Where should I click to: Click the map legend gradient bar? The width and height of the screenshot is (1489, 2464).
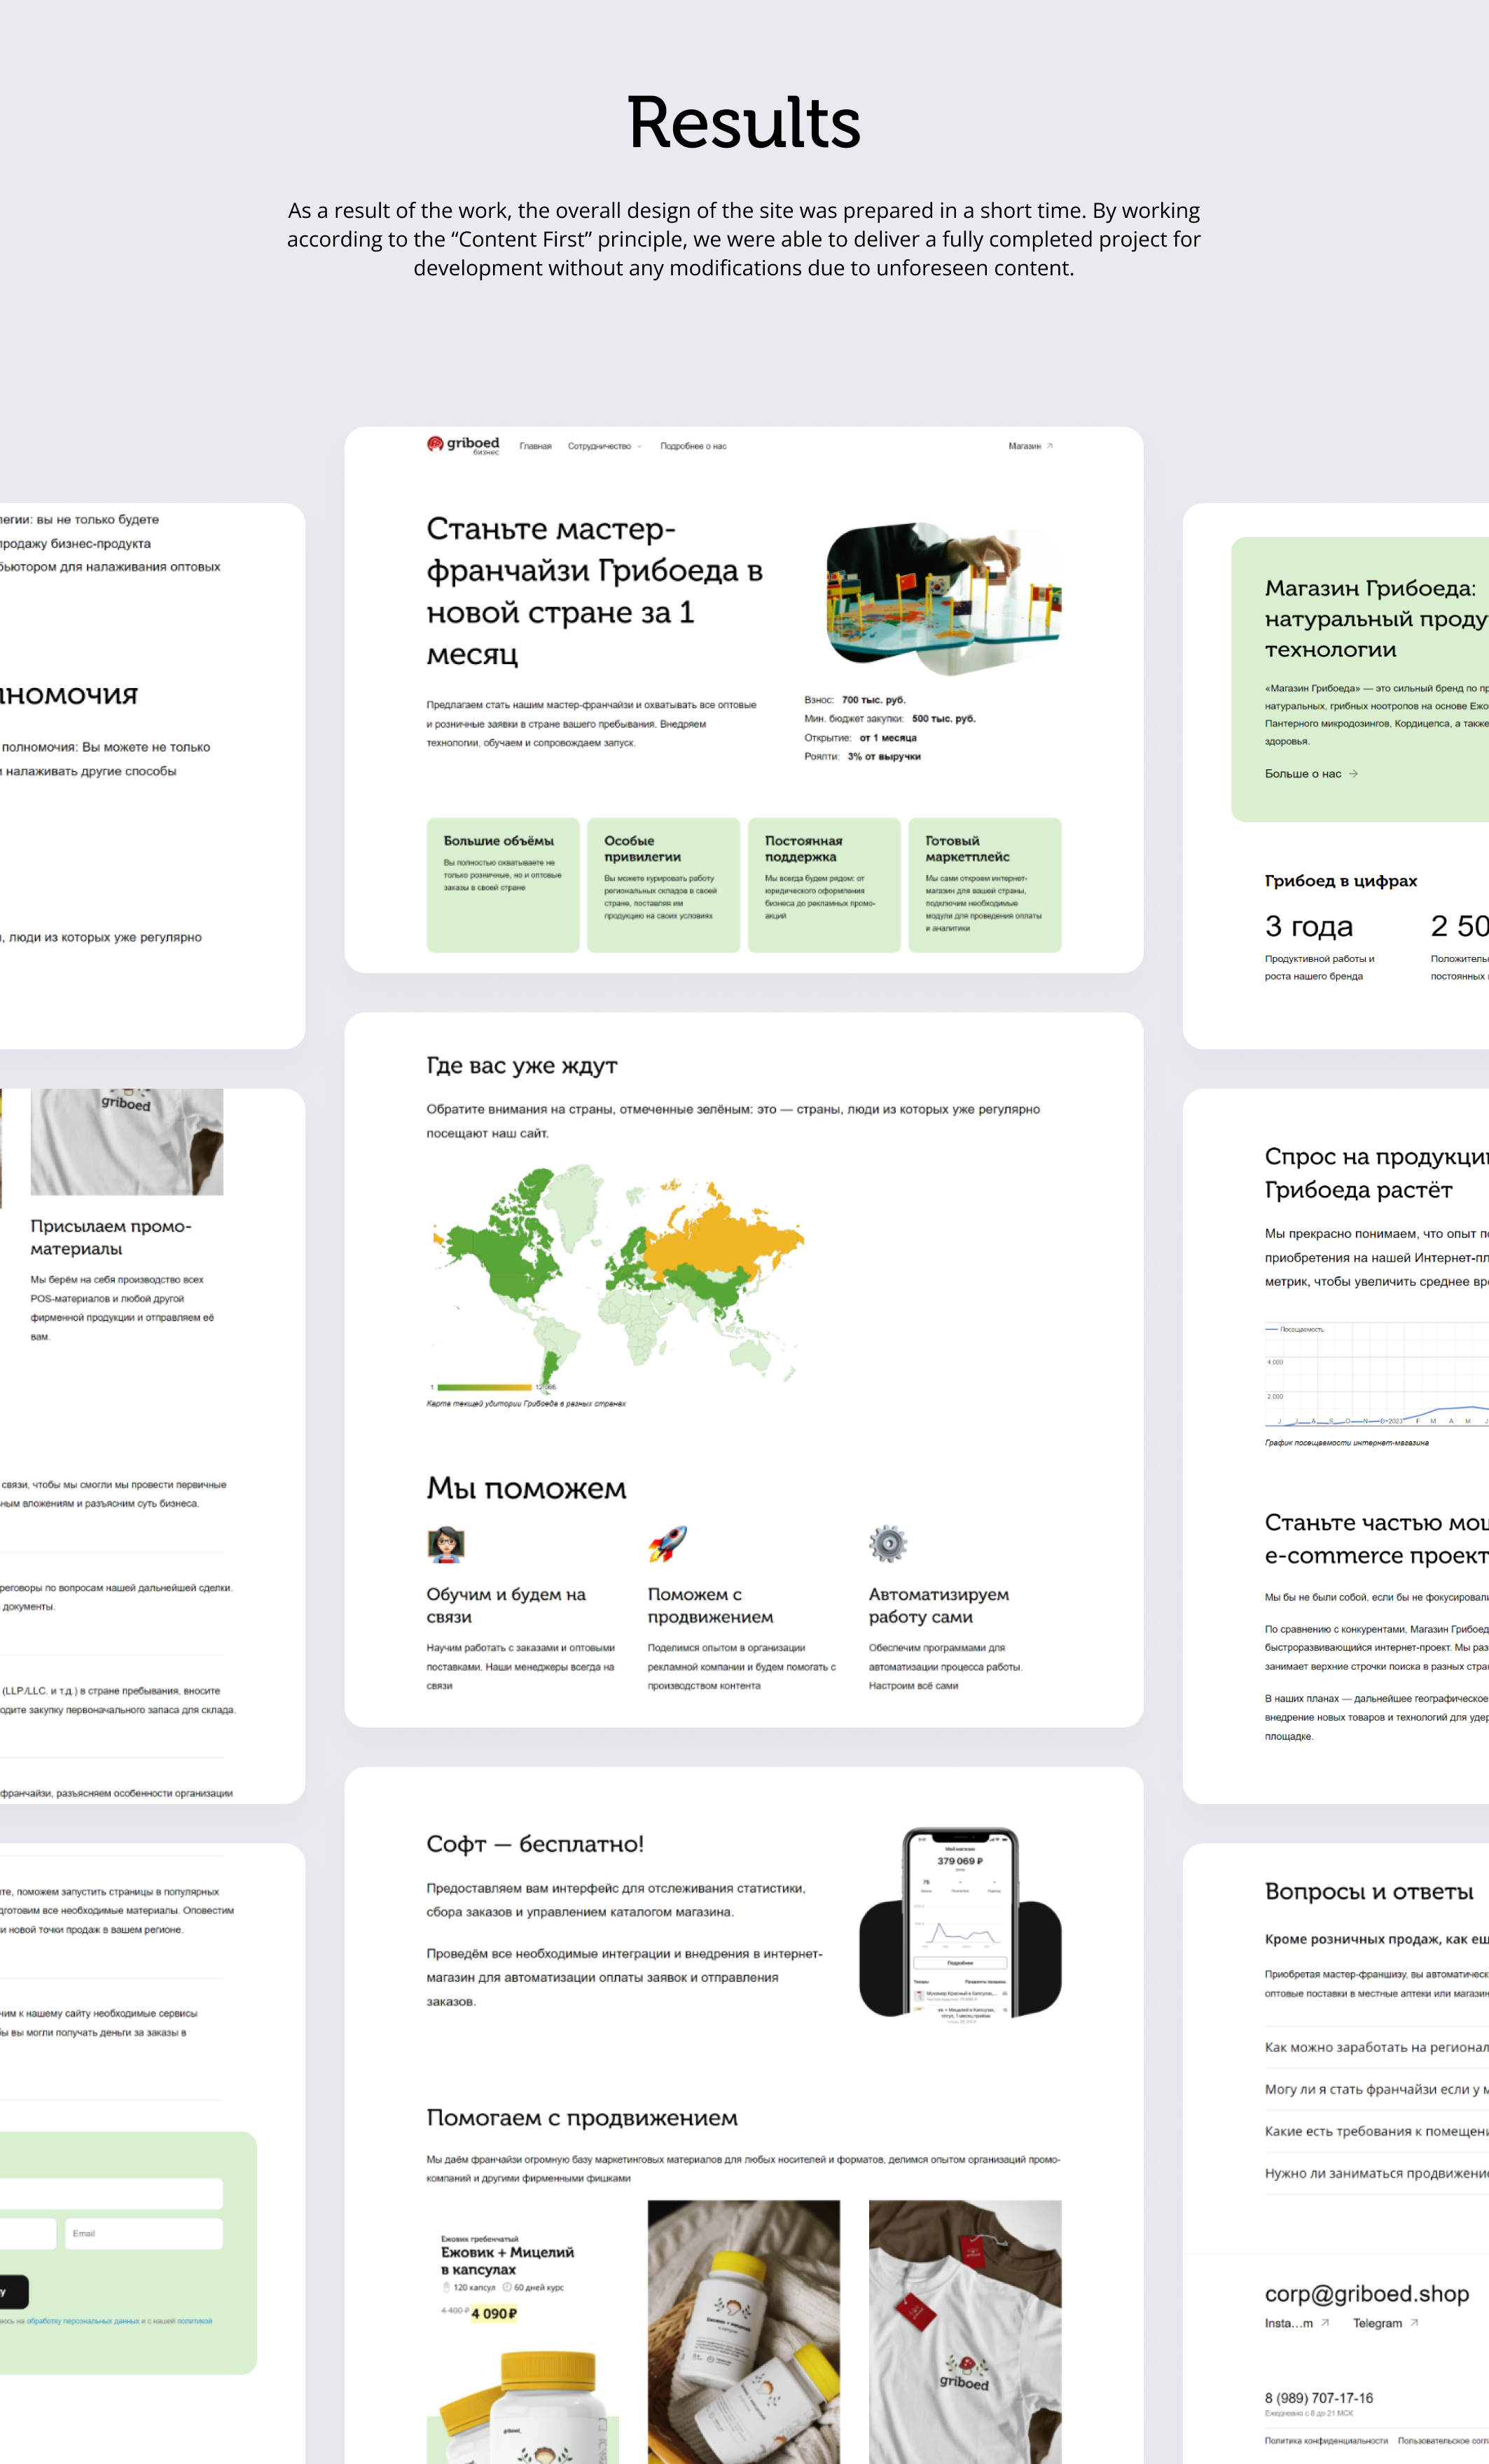[x=484, y=1387]
